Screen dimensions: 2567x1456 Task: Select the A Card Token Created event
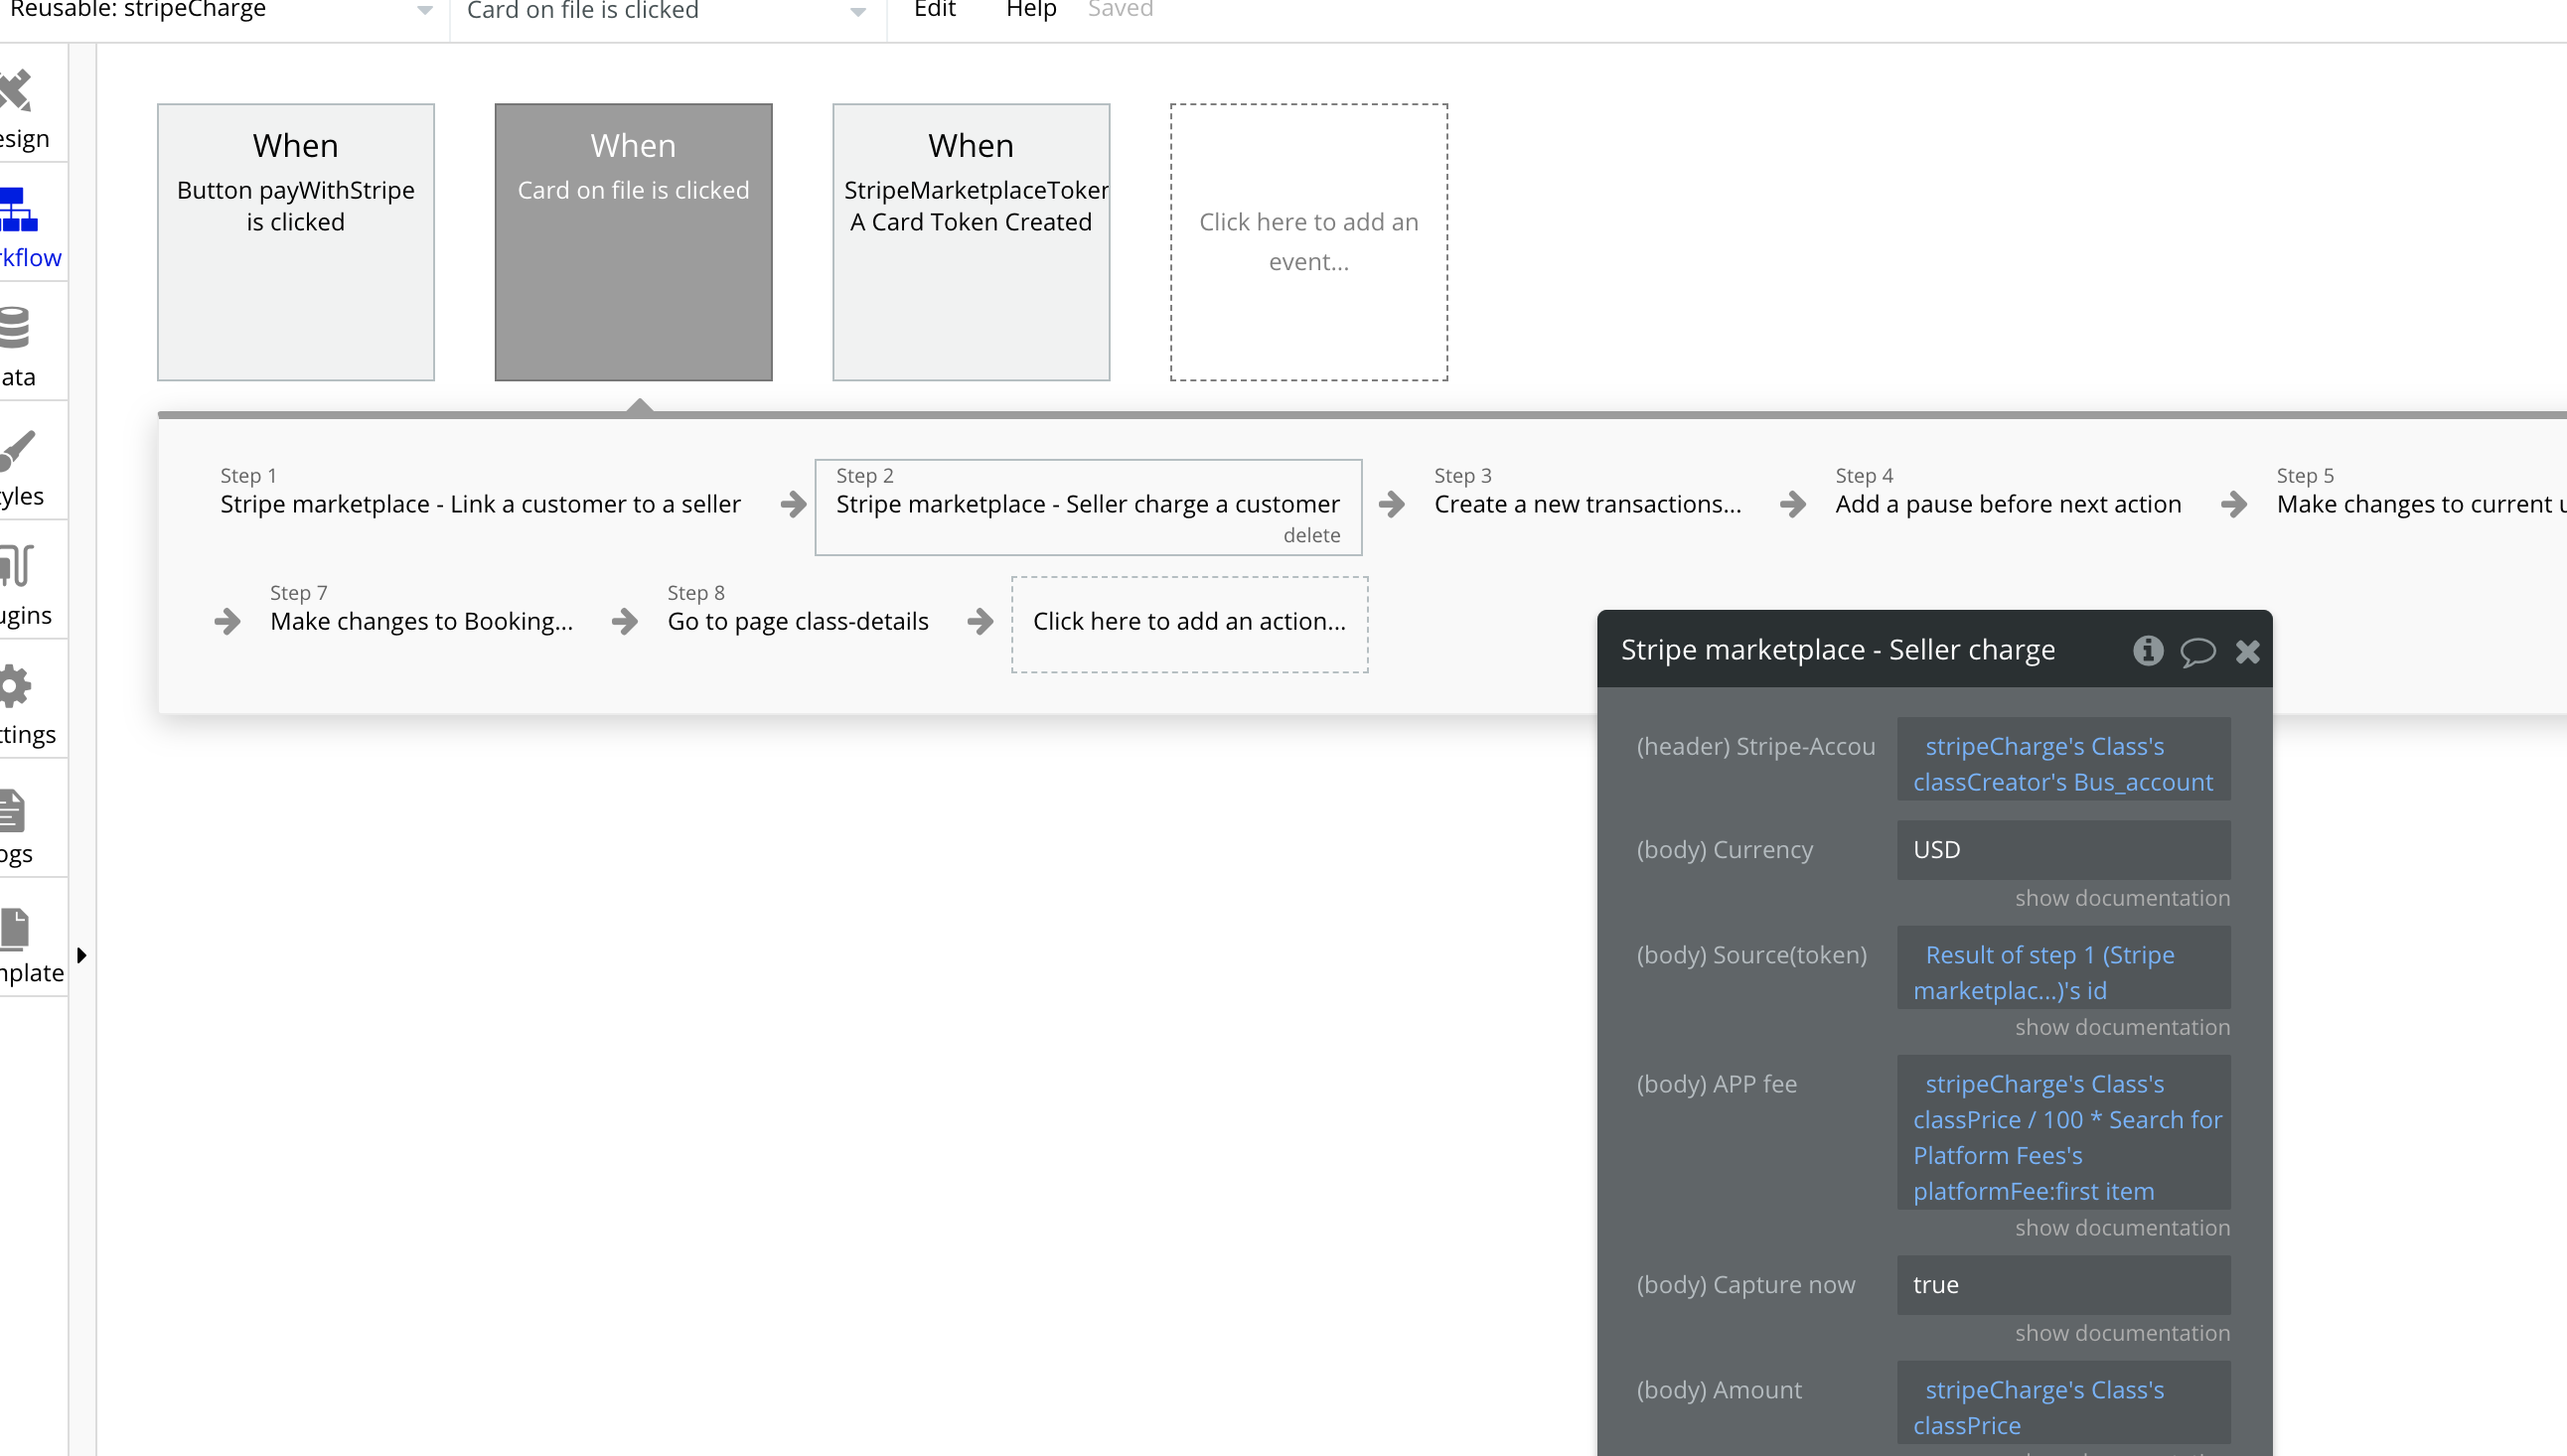pos(972,242)
